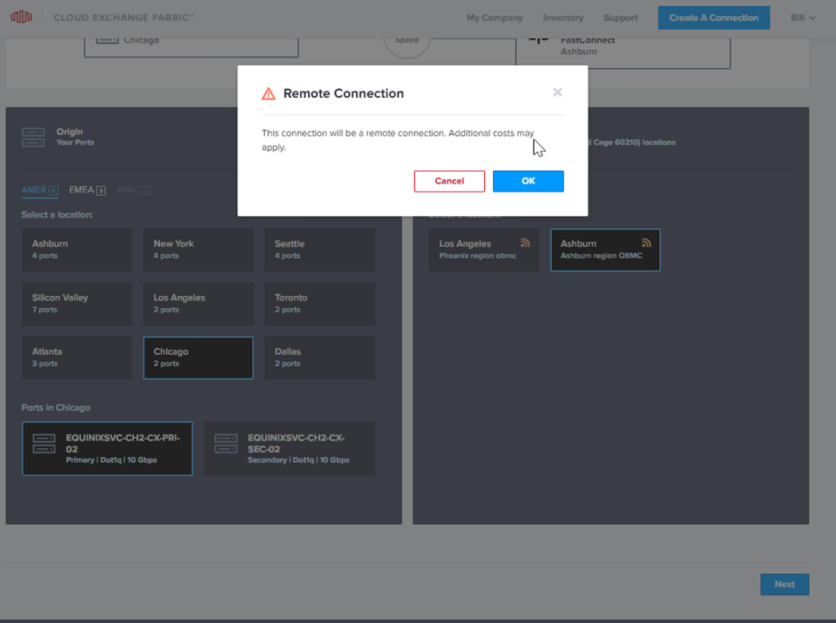Screen dimensions: 836x623
Task: Open the Bill user dropdown
Action: pos(803,18)
